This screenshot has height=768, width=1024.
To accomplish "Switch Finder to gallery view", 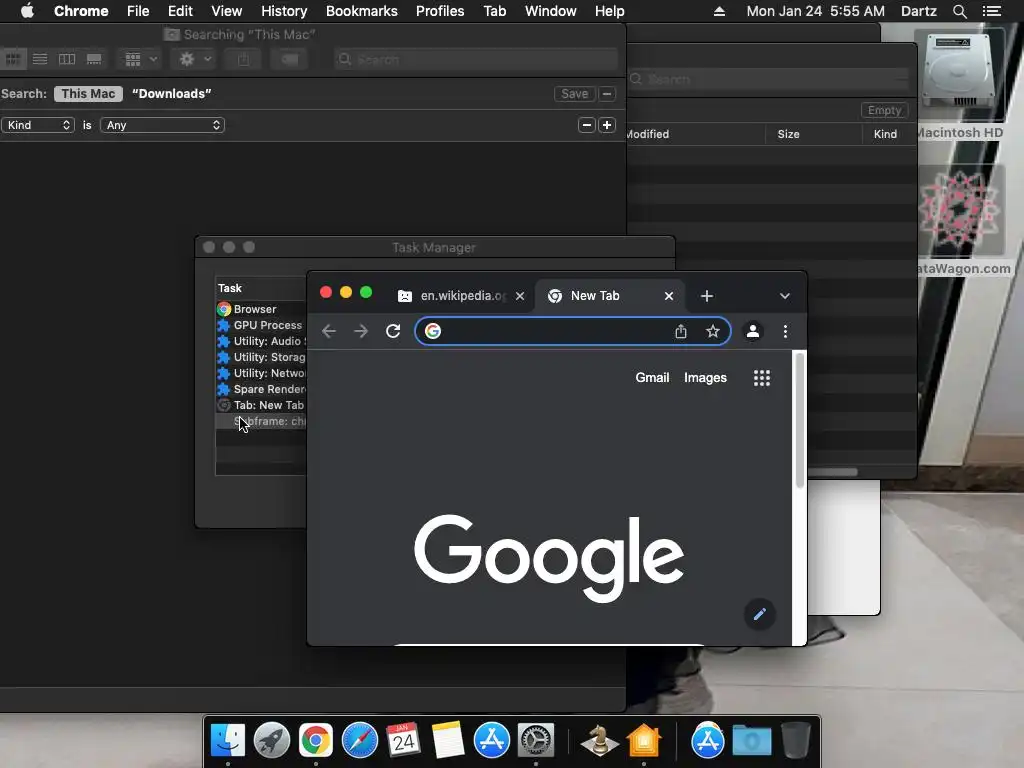I will point(94,59).
